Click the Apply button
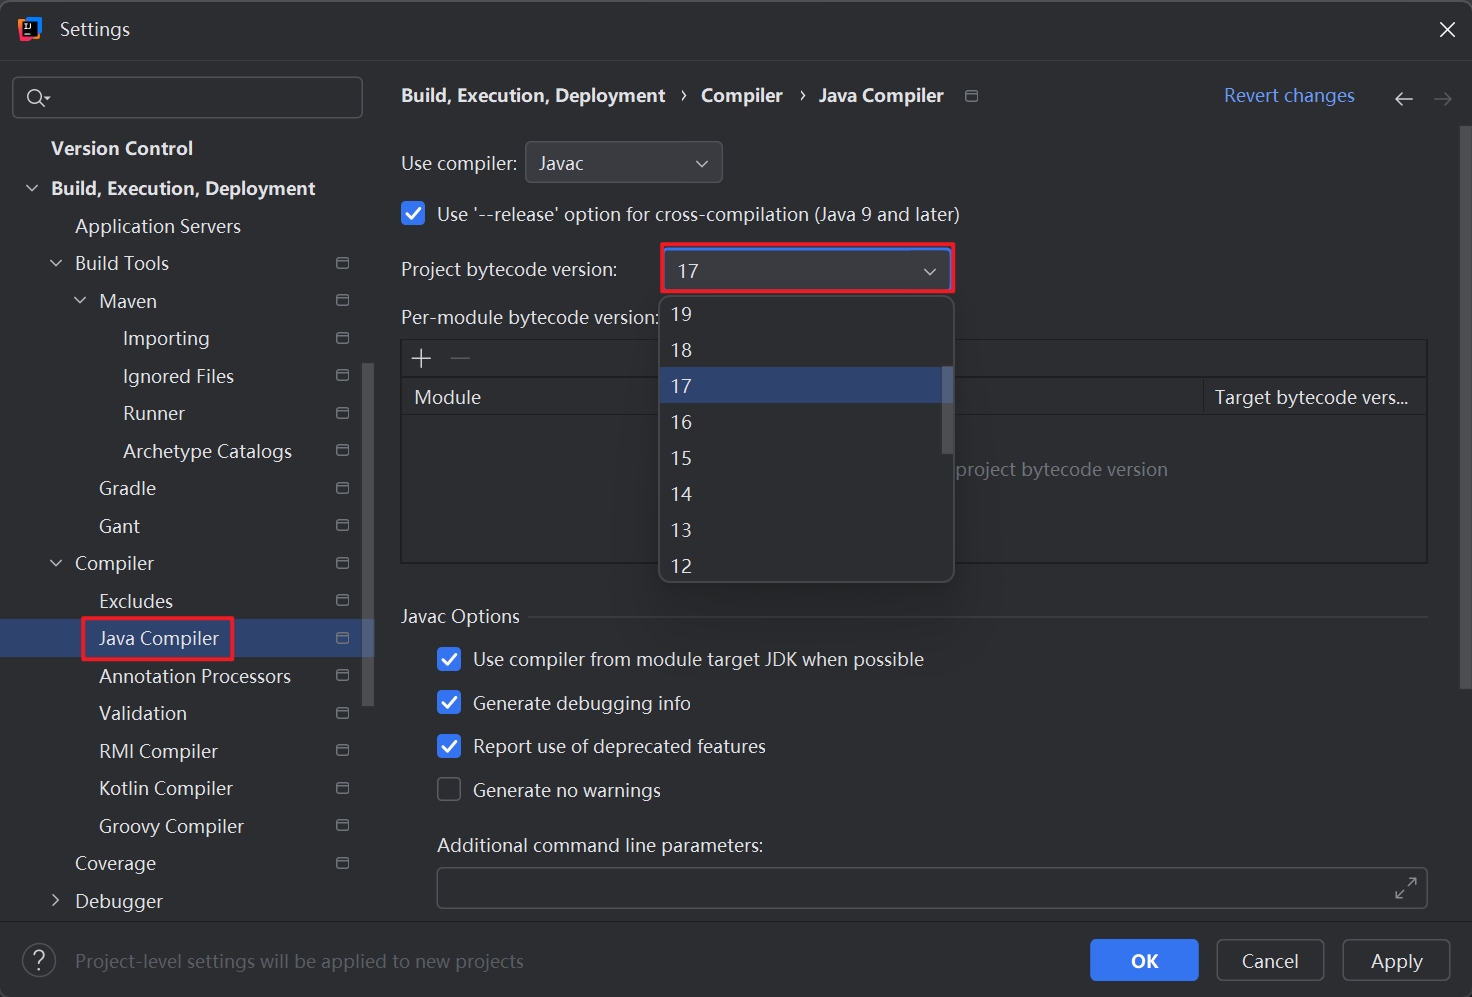 [1396, 960]
